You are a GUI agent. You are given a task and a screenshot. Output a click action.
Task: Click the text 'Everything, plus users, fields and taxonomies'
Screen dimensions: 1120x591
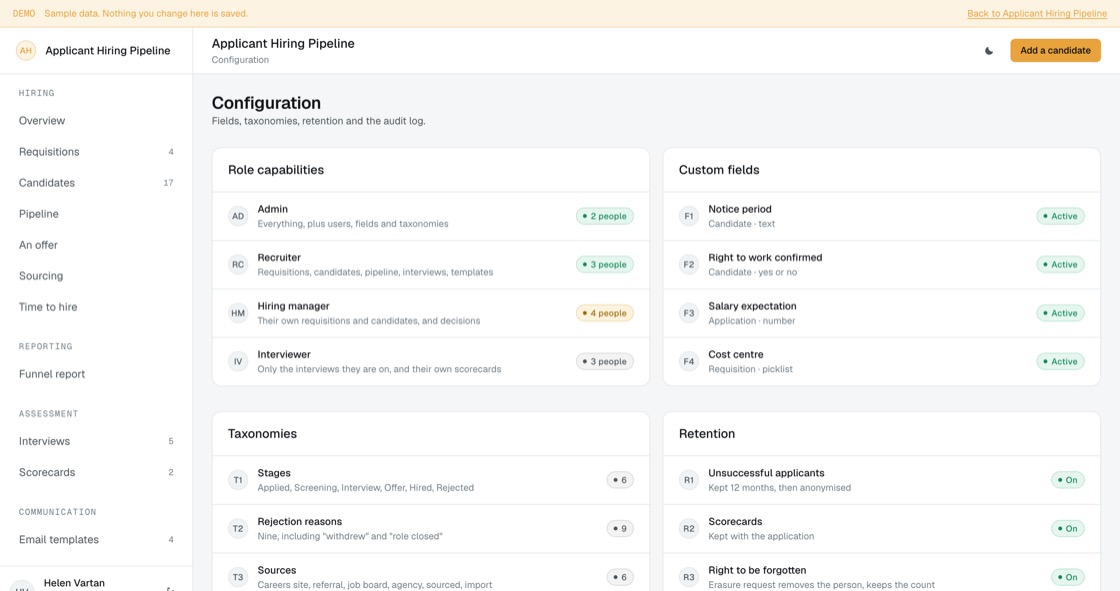[x=353, y=224]
